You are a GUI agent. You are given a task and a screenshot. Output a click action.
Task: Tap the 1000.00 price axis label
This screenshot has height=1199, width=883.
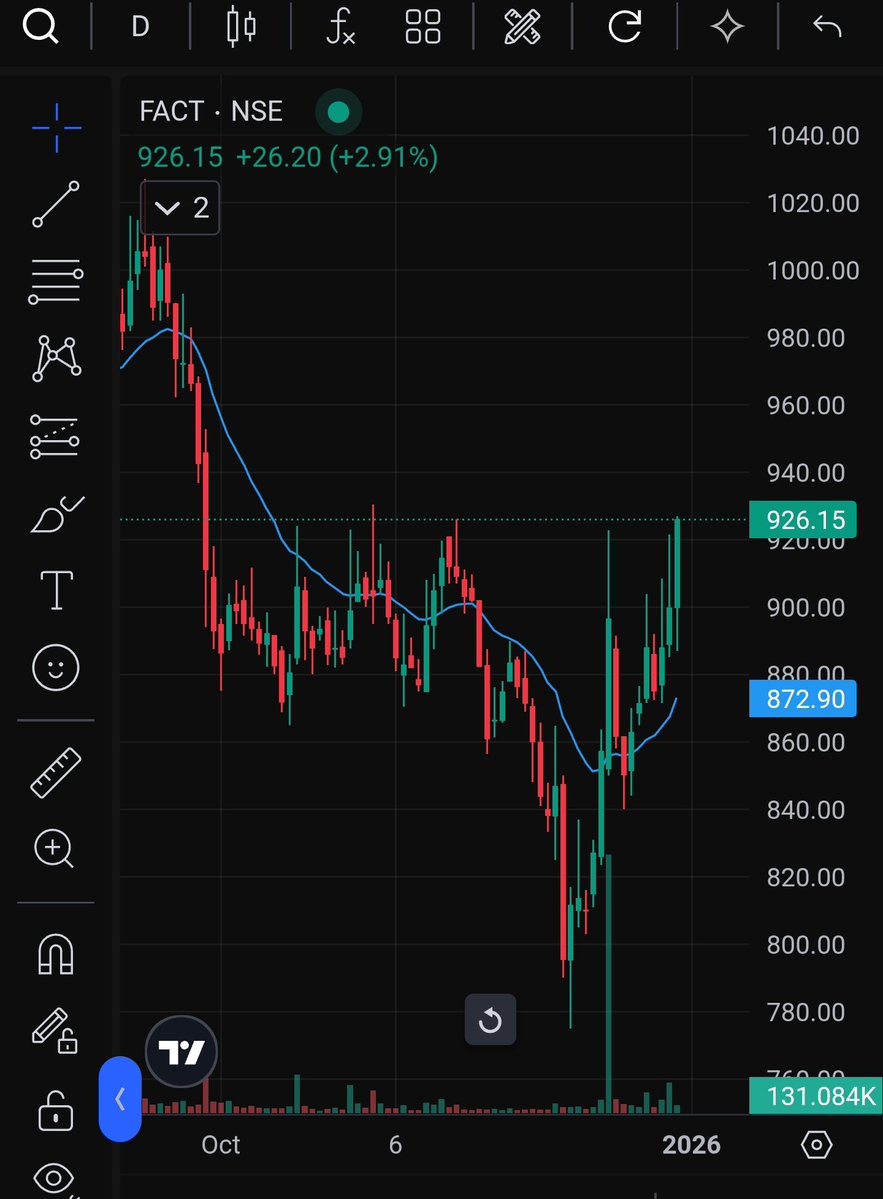[813, 271]
